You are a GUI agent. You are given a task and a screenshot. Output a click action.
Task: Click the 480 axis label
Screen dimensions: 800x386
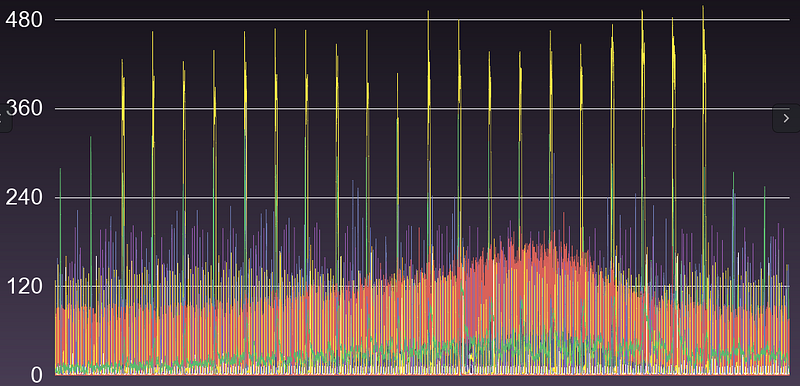(23, 20)
